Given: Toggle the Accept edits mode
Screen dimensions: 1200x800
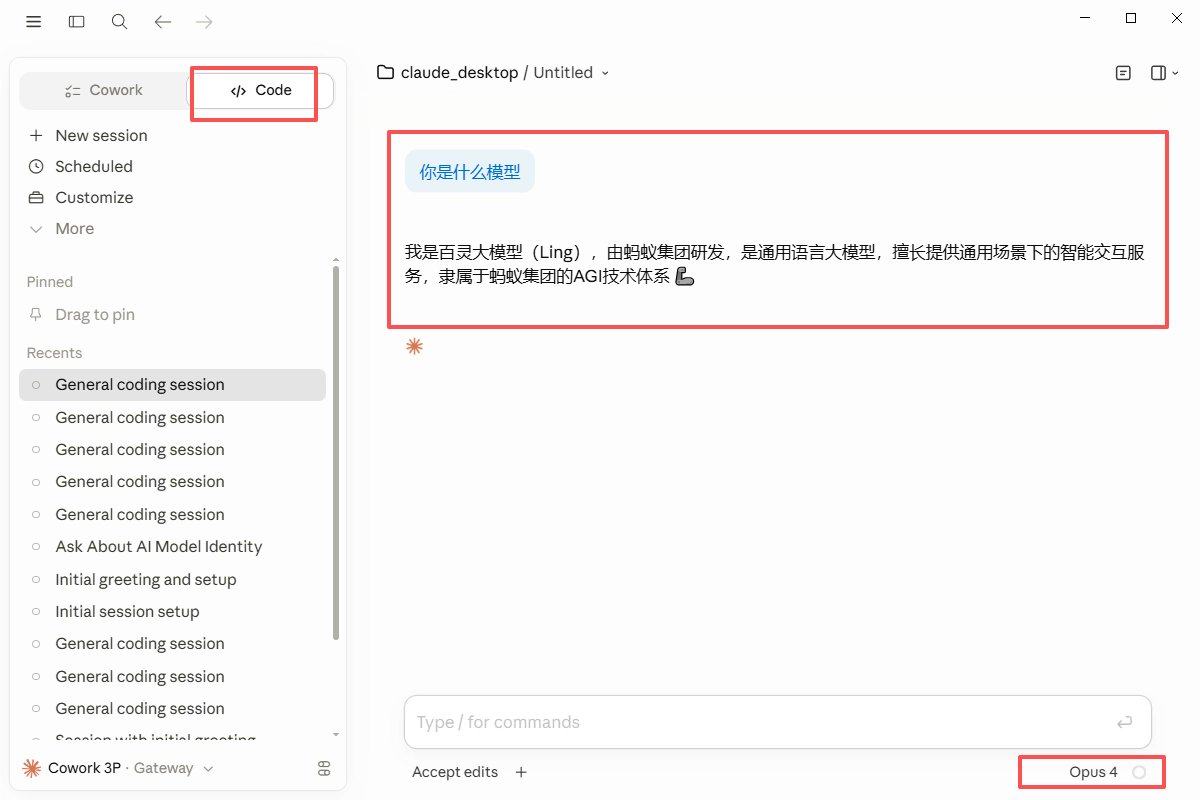Looking at the screenshot, I should [455, 772].
